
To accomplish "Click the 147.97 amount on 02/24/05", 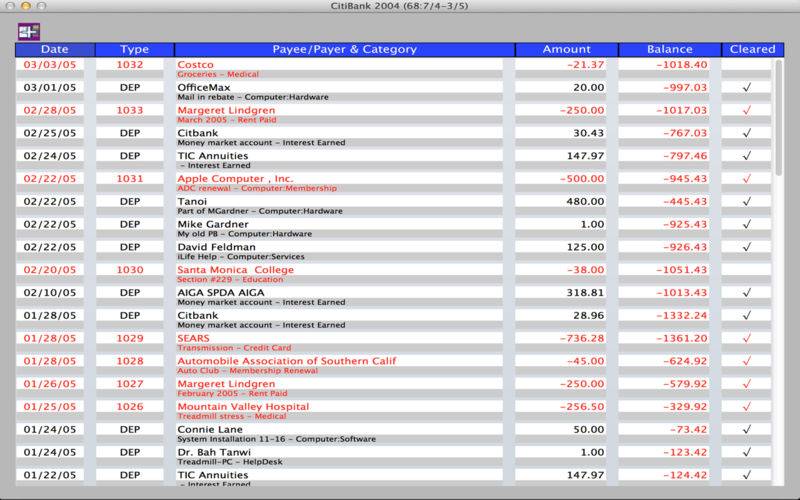I will [x=585, y=156].
